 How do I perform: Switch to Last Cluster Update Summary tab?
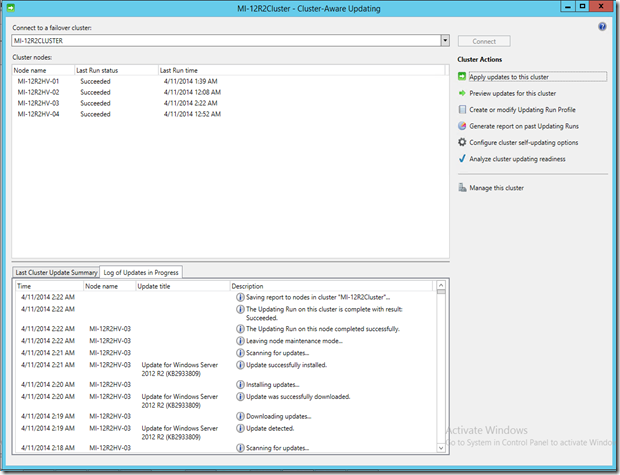tap(56, 272)
